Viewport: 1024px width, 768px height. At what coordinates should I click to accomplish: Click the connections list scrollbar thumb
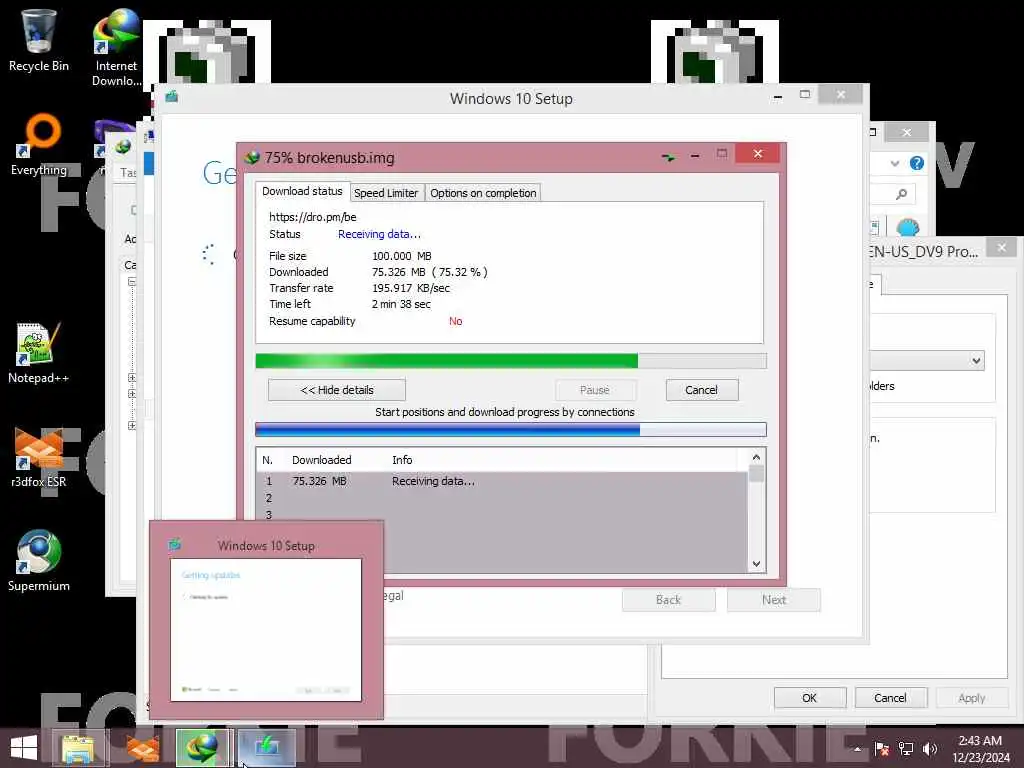point(756,473)
